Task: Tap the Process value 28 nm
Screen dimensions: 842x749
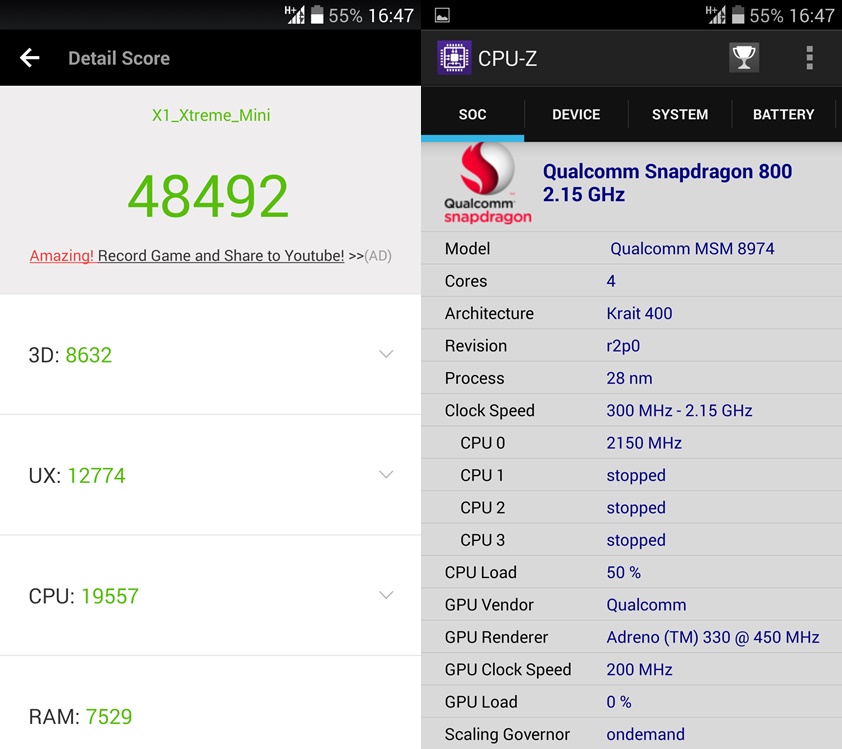Action: tap(629, 378)
